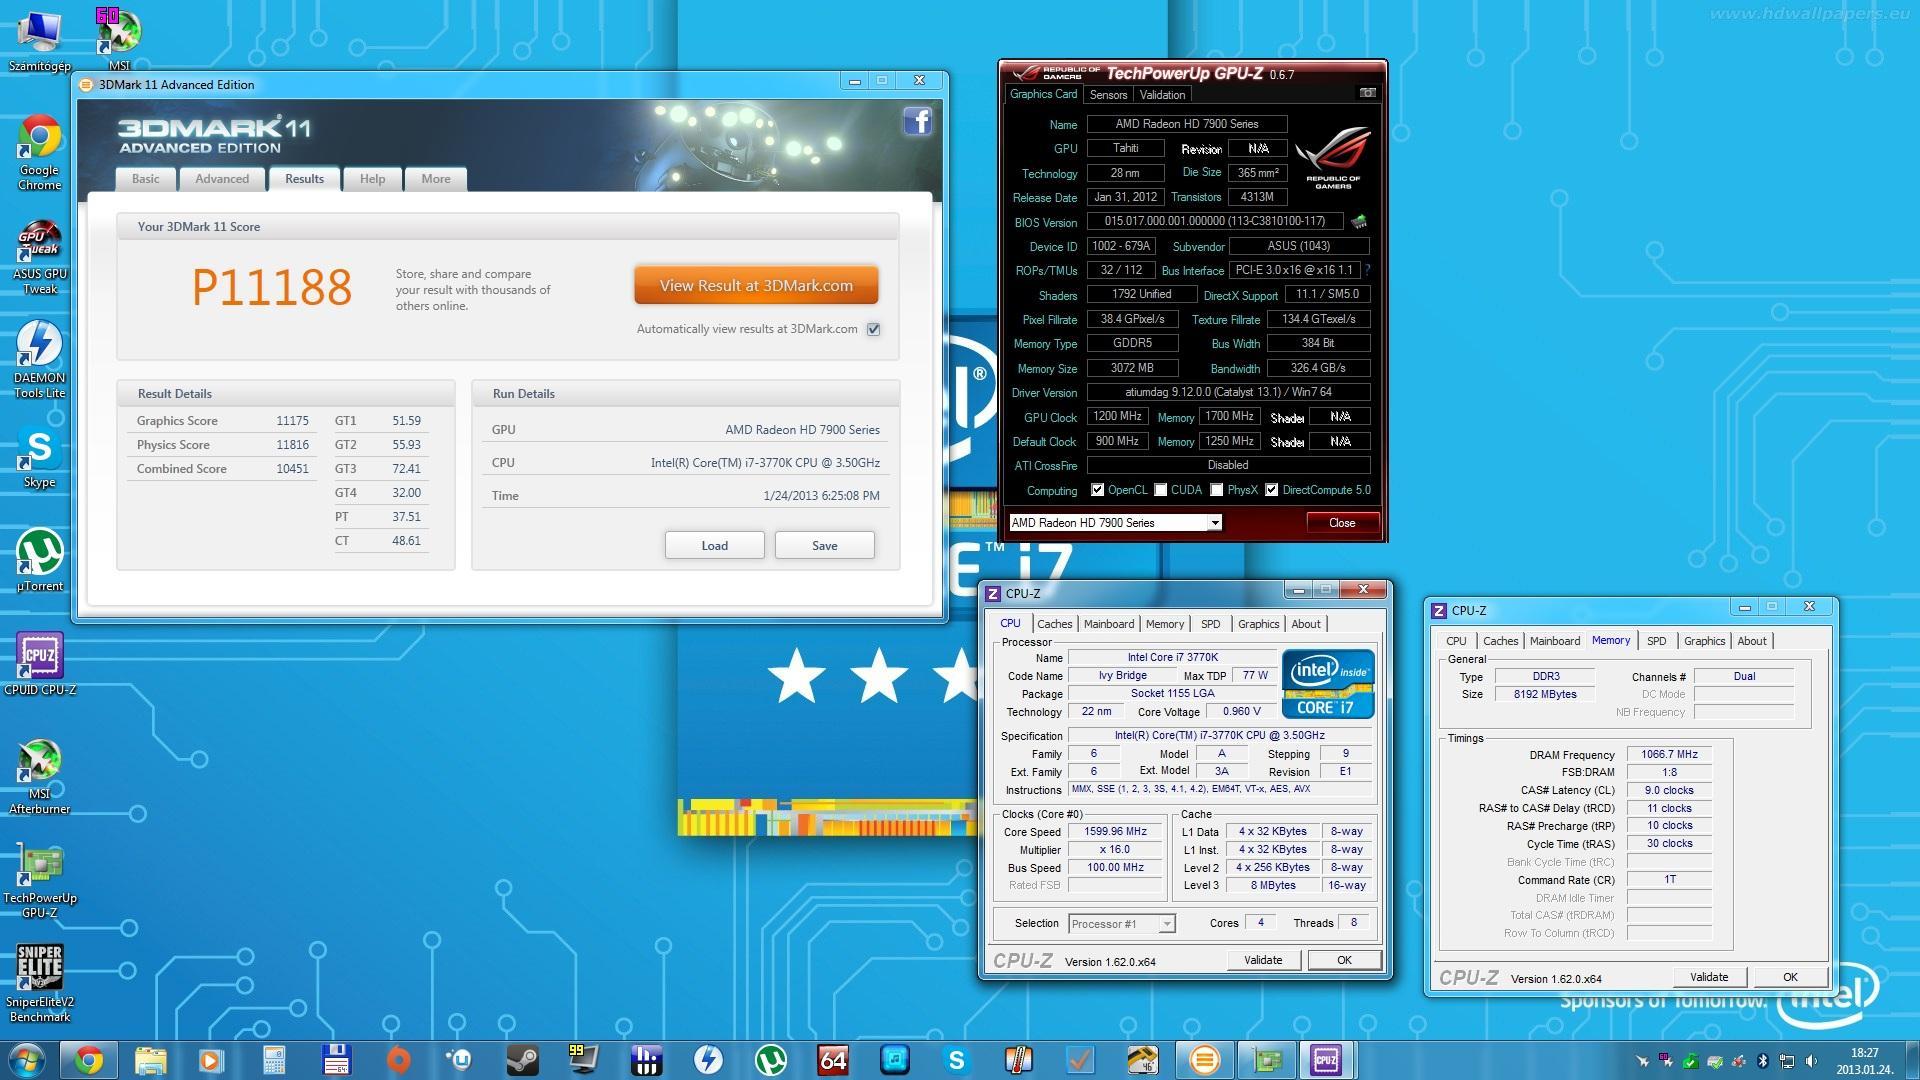Screen dimensions: 1920x1080
Task: Switch to CPU-Z in the taskbar
Action: point(1326,1060)
